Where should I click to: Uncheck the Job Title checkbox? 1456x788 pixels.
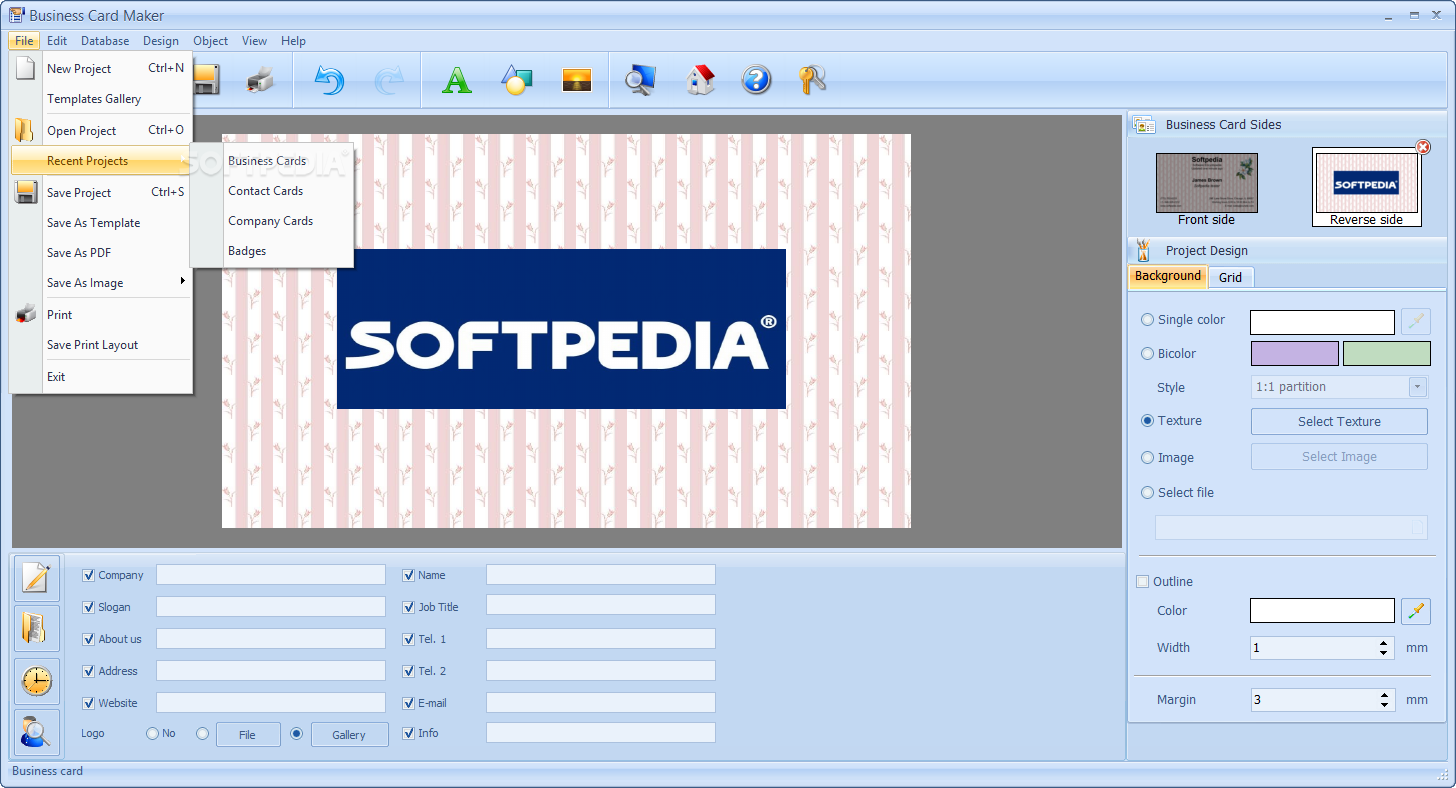408,607
